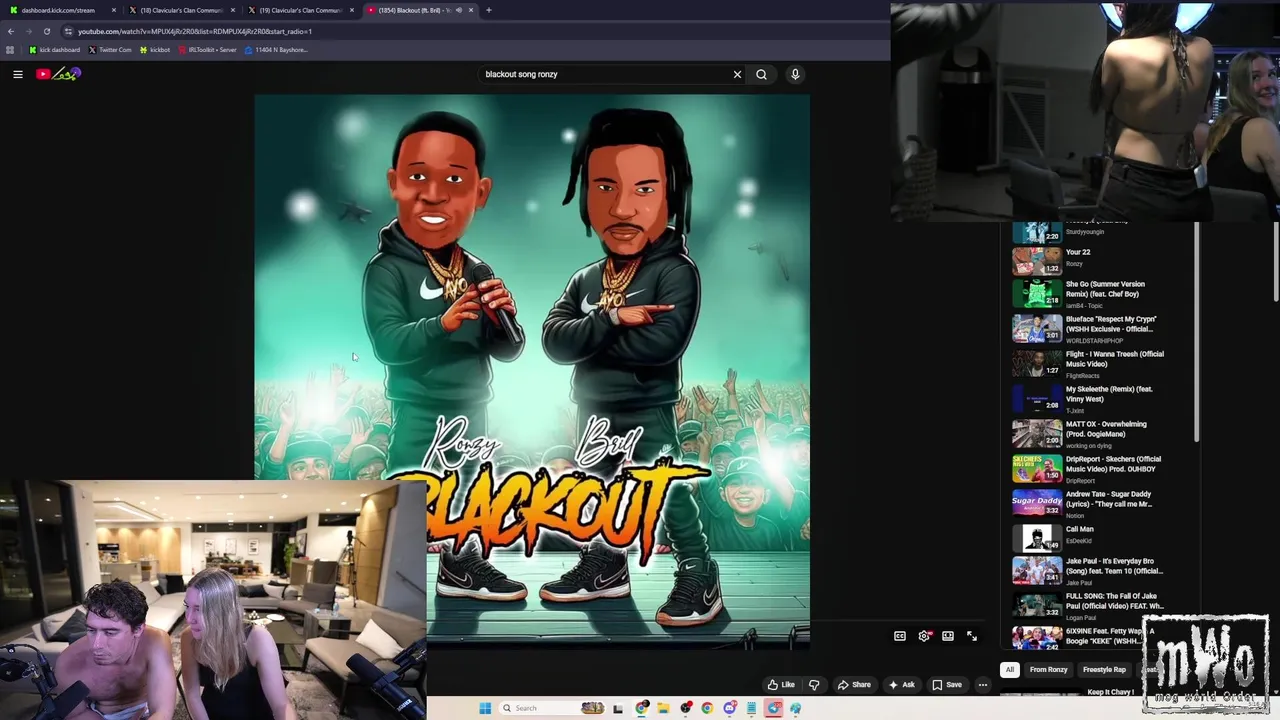The width and height of the screenshot is (1280, 720).
Task: Open the '11404 N Bayshore' bookmark
Action: [x=276, y=50]
